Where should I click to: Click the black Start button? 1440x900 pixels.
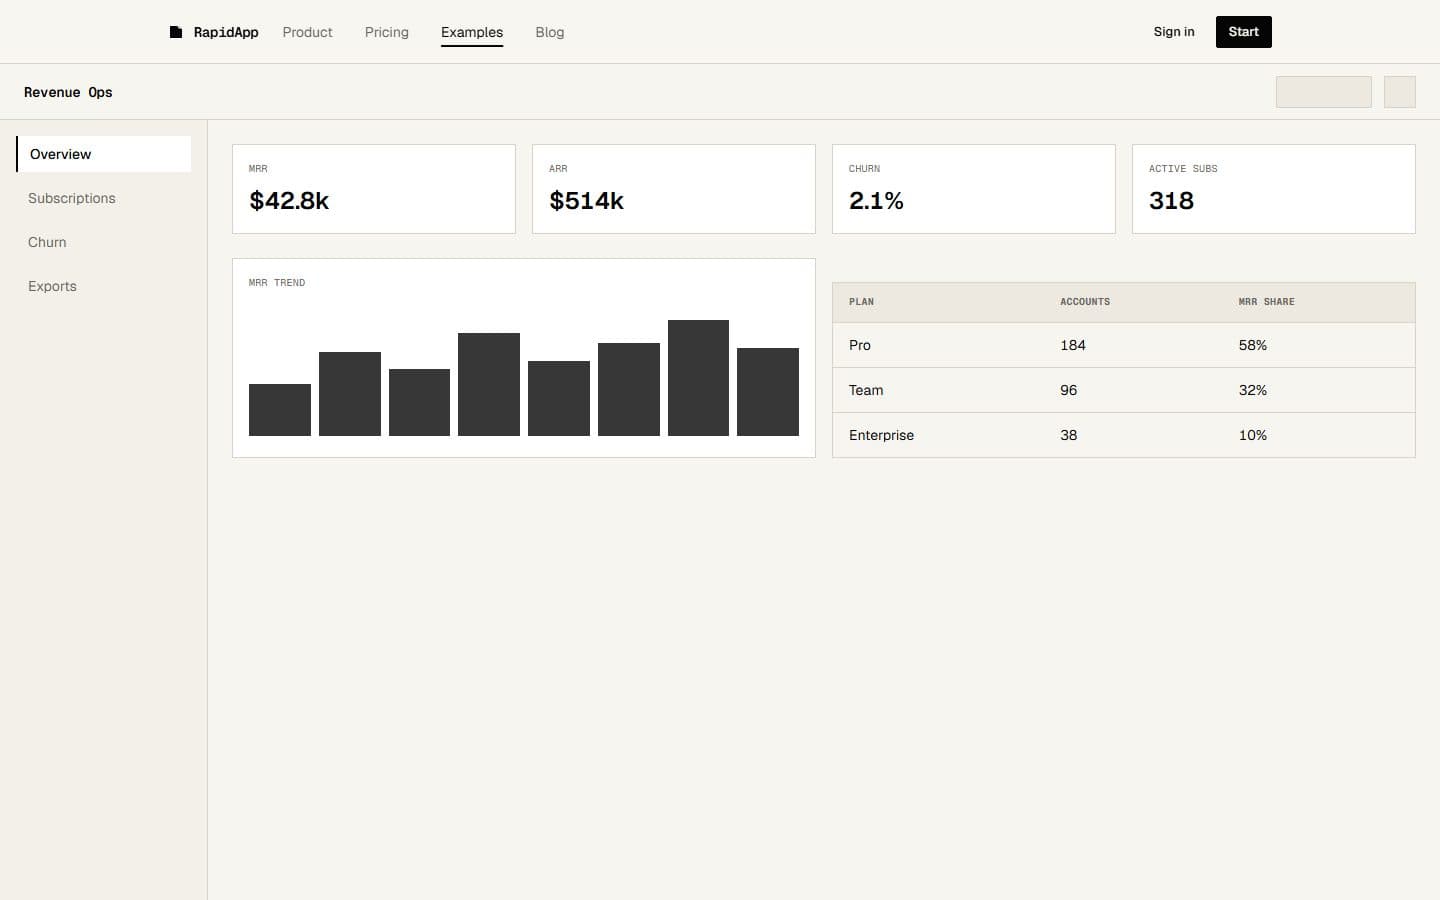[x=1244, y=32]
